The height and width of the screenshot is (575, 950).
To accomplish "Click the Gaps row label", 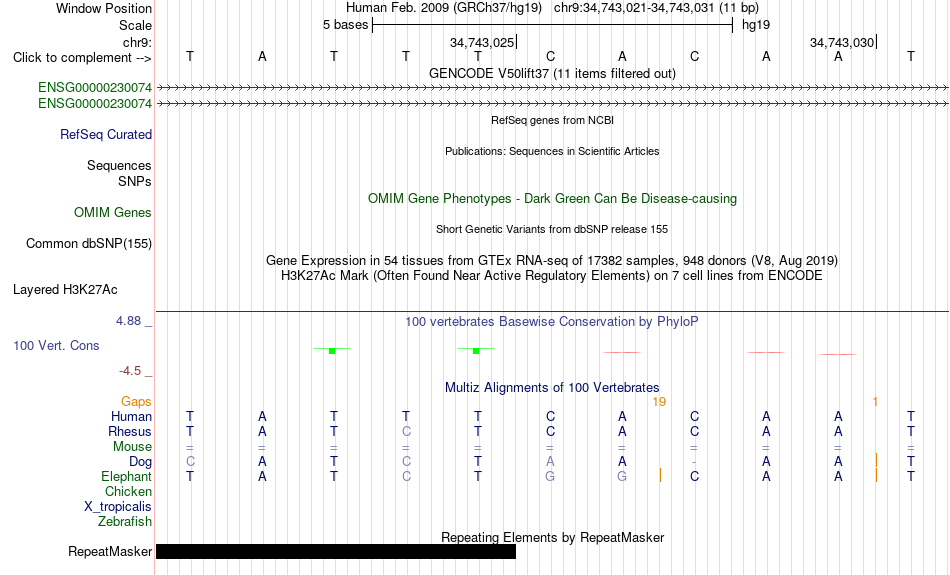I will (x=136, y=402).
